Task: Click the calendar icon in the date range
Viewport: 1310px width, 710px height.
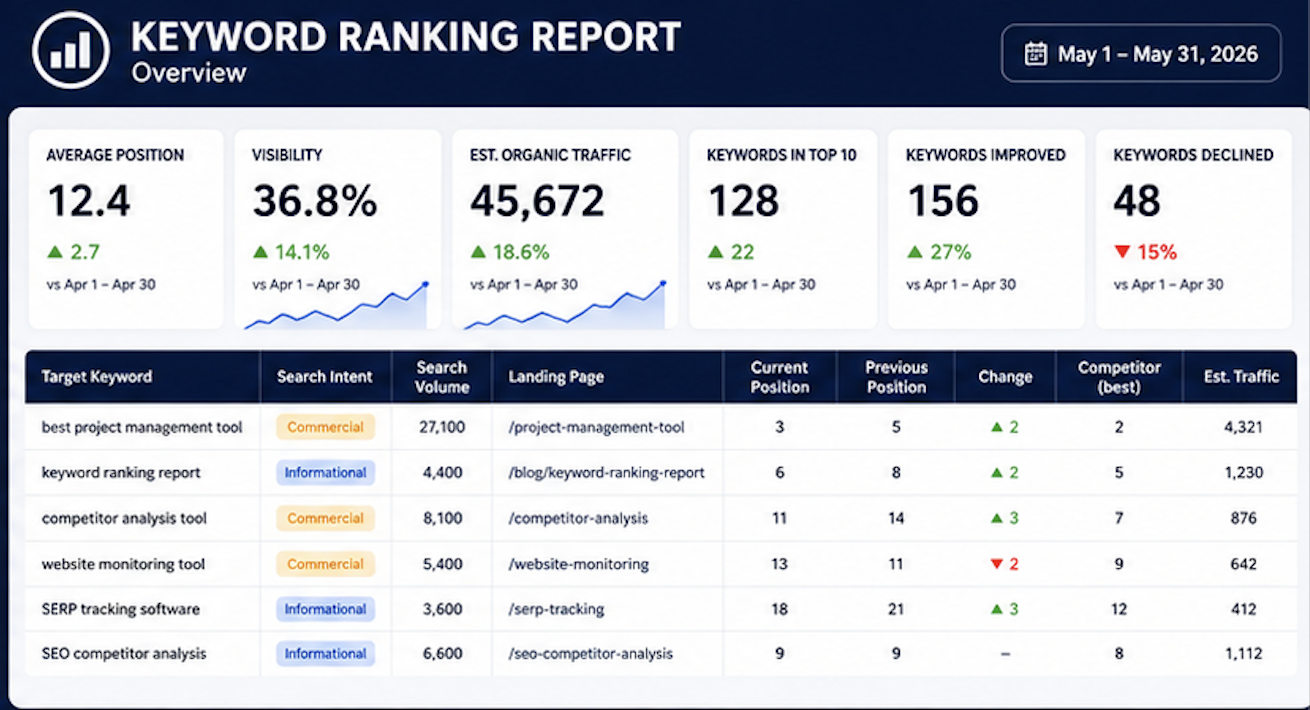Action: (x=1036, y=54)
